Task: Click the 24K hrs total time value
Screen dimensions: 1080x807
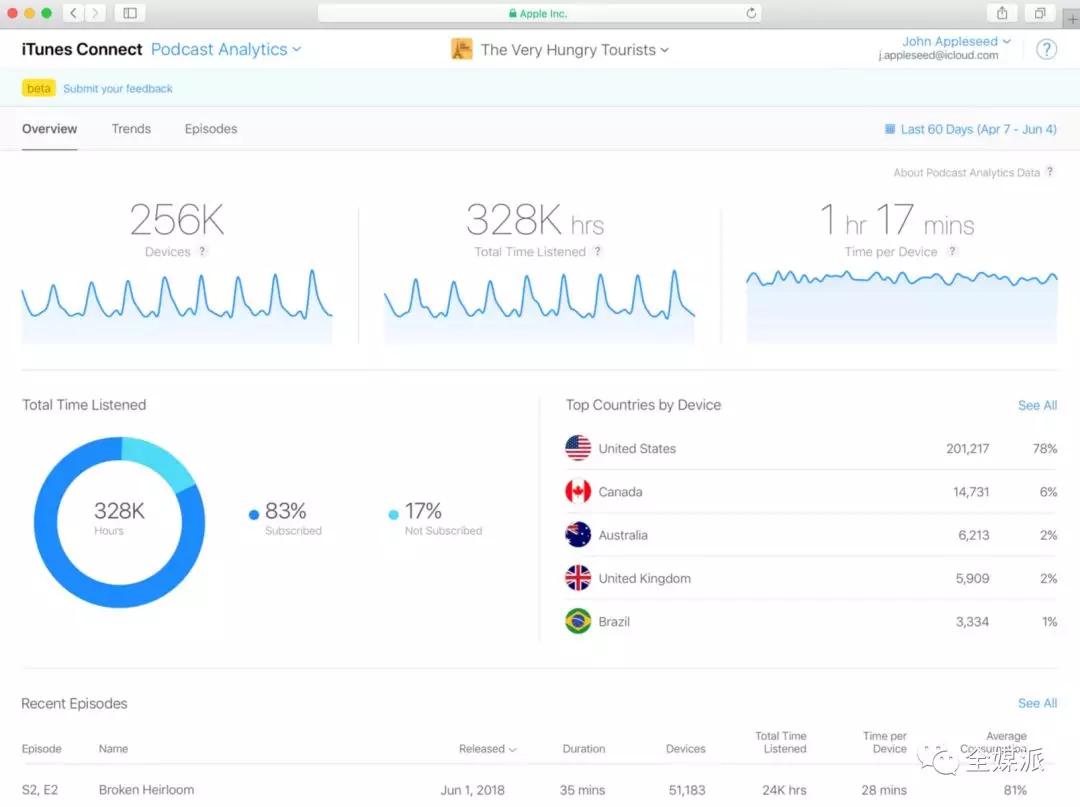Action: [784, 790]
